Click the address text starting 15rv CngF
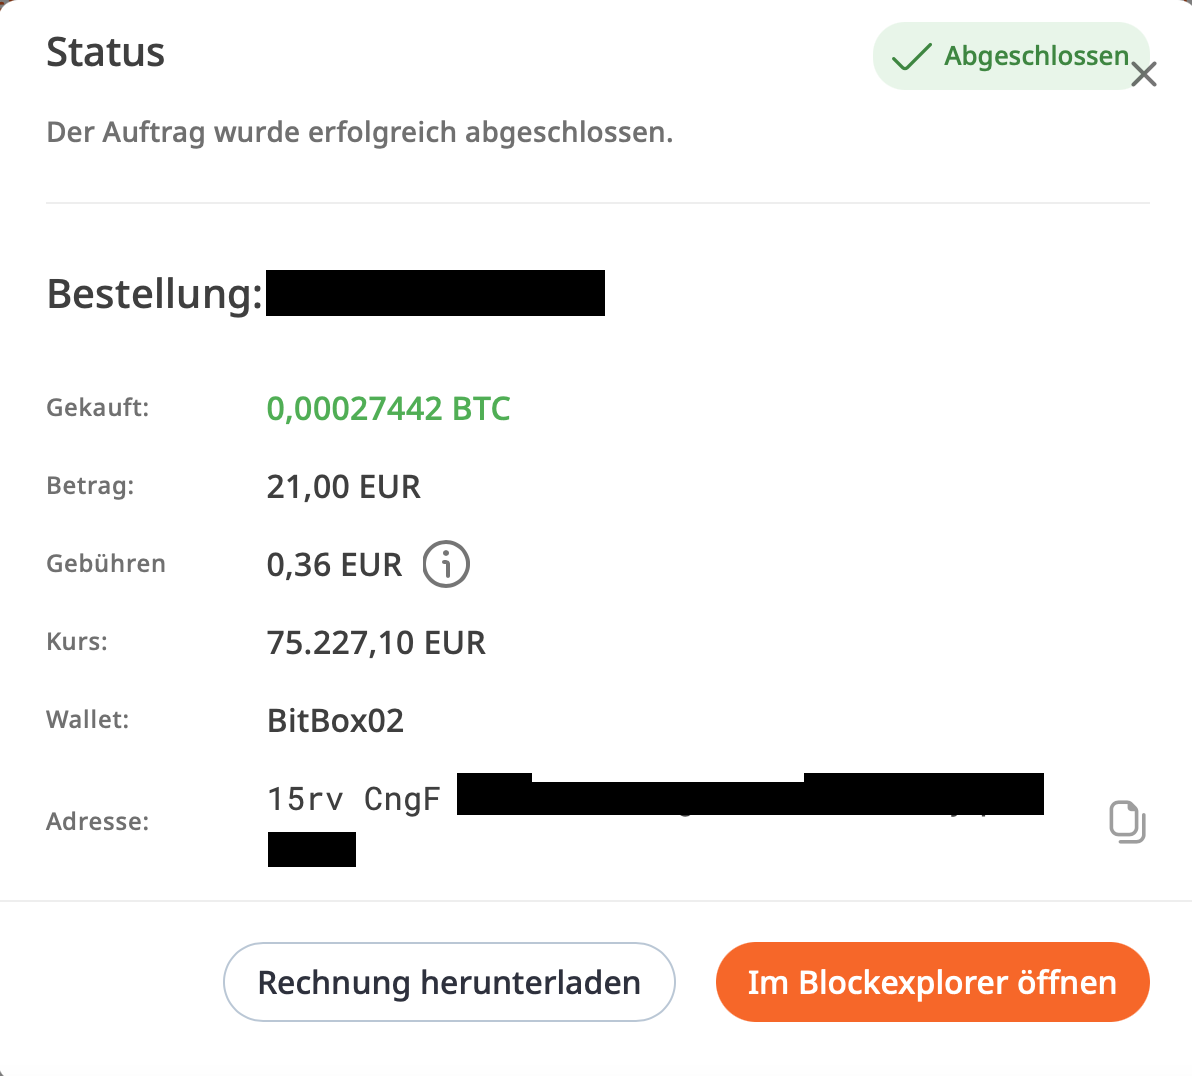The height and width of the screenshot is (1076, 1192). (353, 799)
